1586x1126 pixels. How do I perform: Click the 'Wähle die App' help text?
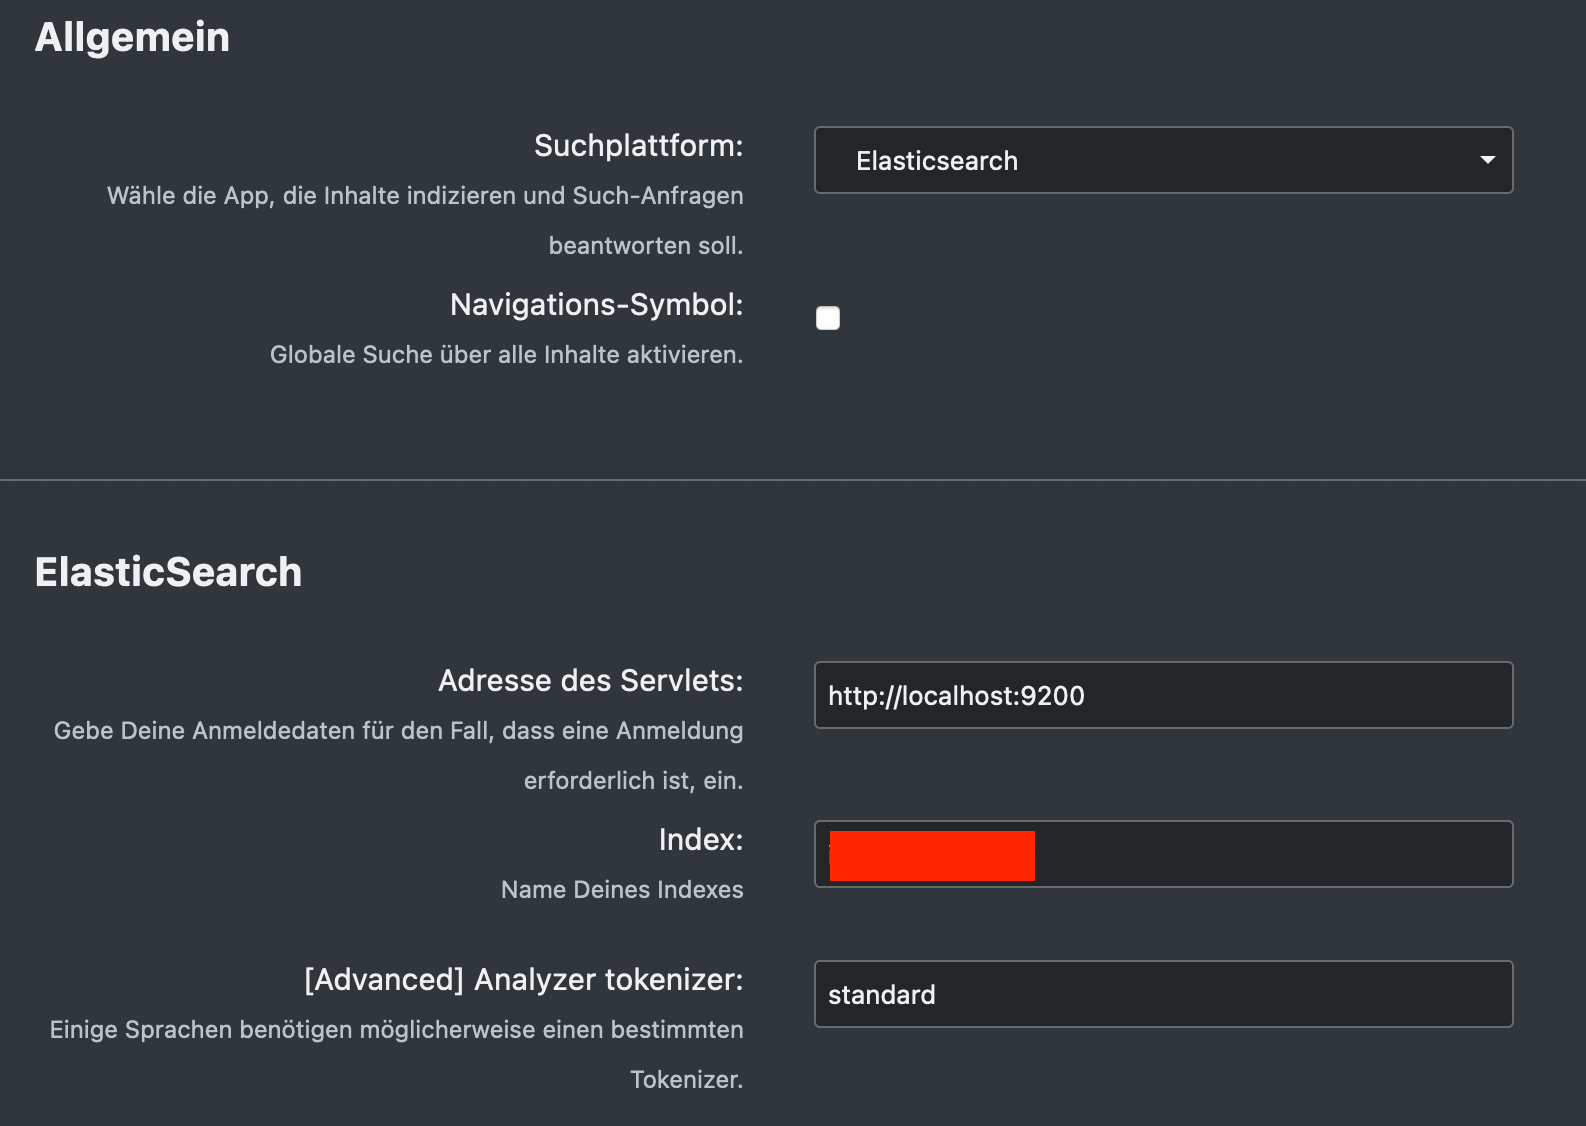pos(425,196)
